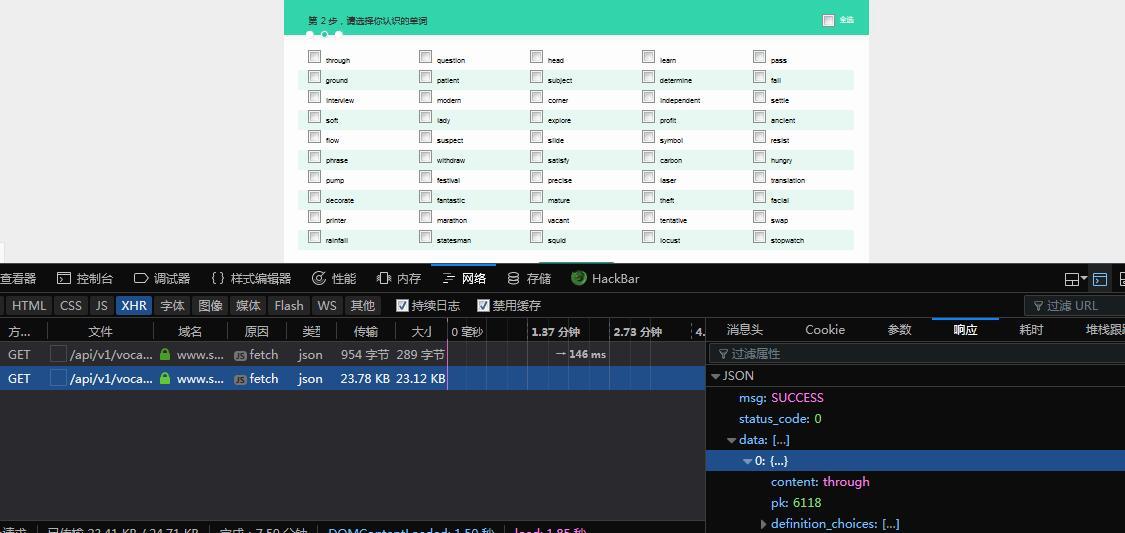The width and height of the screenshot is (1125, 533).
Task: Sort requests by 传输 transferred column
Action: pos(366,331)
